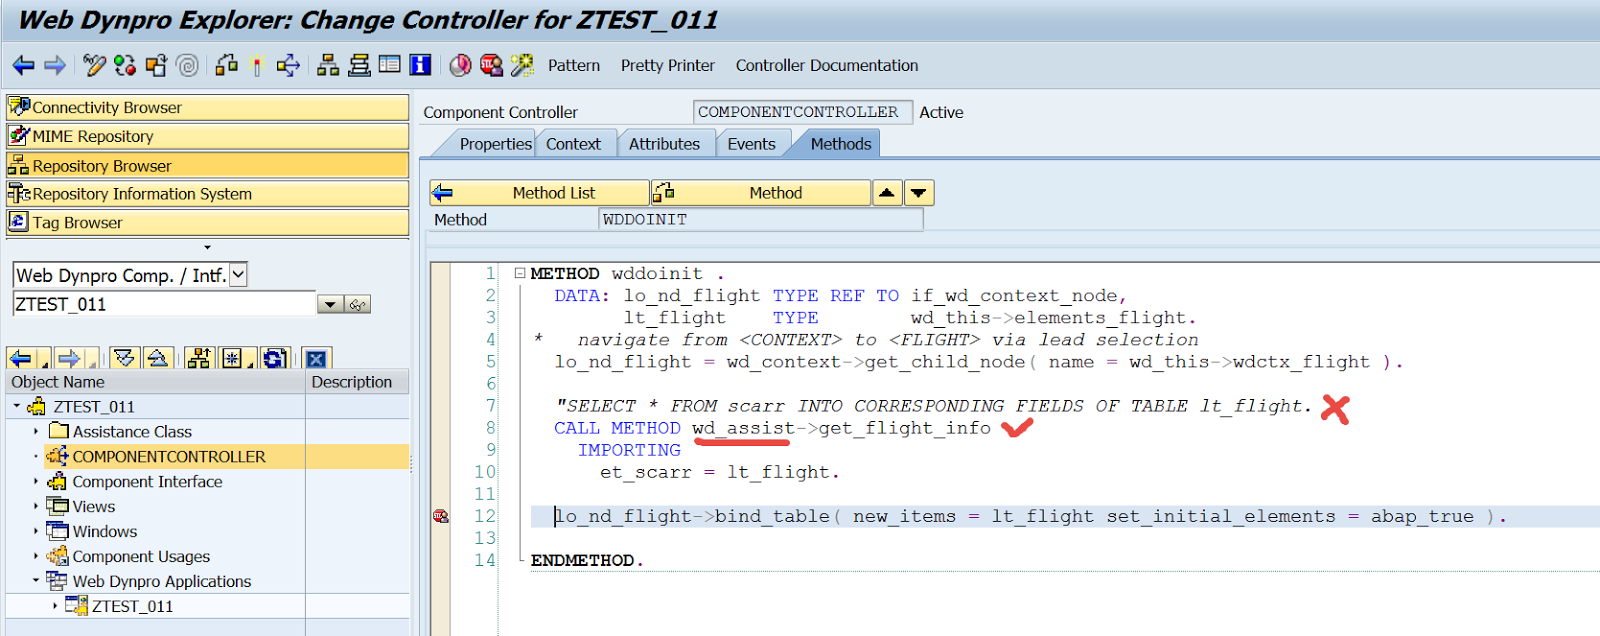The image size is (1600, 636).
Task: Click the ZTEST_011 object name input field
Action: click(x=164, y=304)
